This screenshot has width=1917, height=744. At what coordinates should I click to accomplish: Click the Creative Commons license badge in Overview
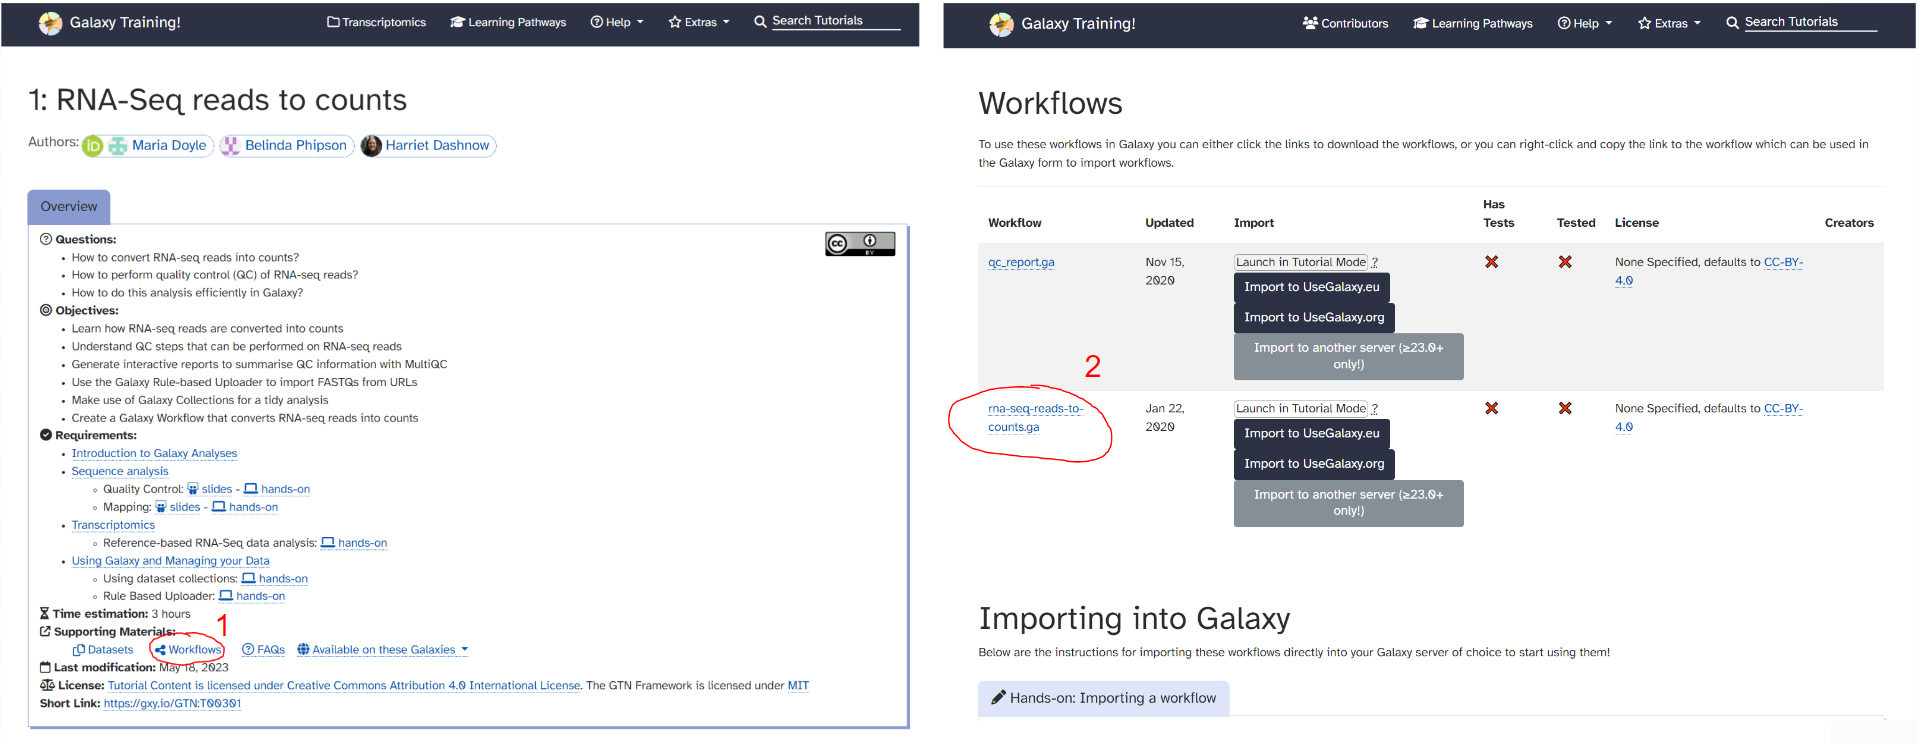(859, 244)
